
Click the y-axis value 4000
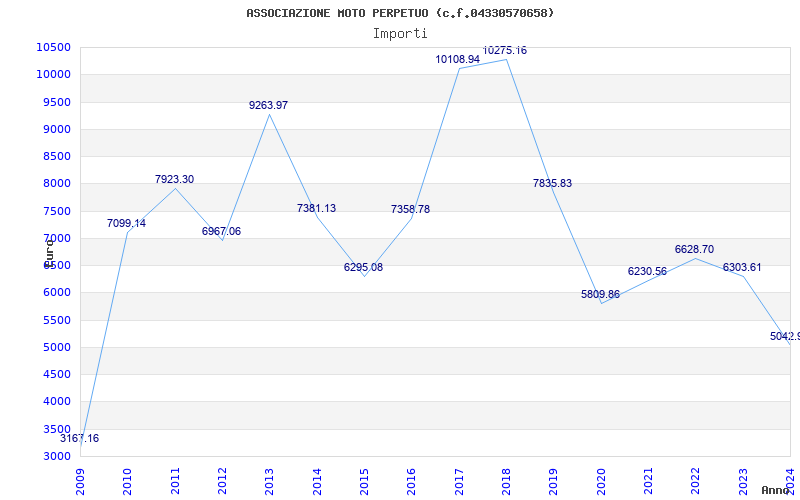(56, 402)
